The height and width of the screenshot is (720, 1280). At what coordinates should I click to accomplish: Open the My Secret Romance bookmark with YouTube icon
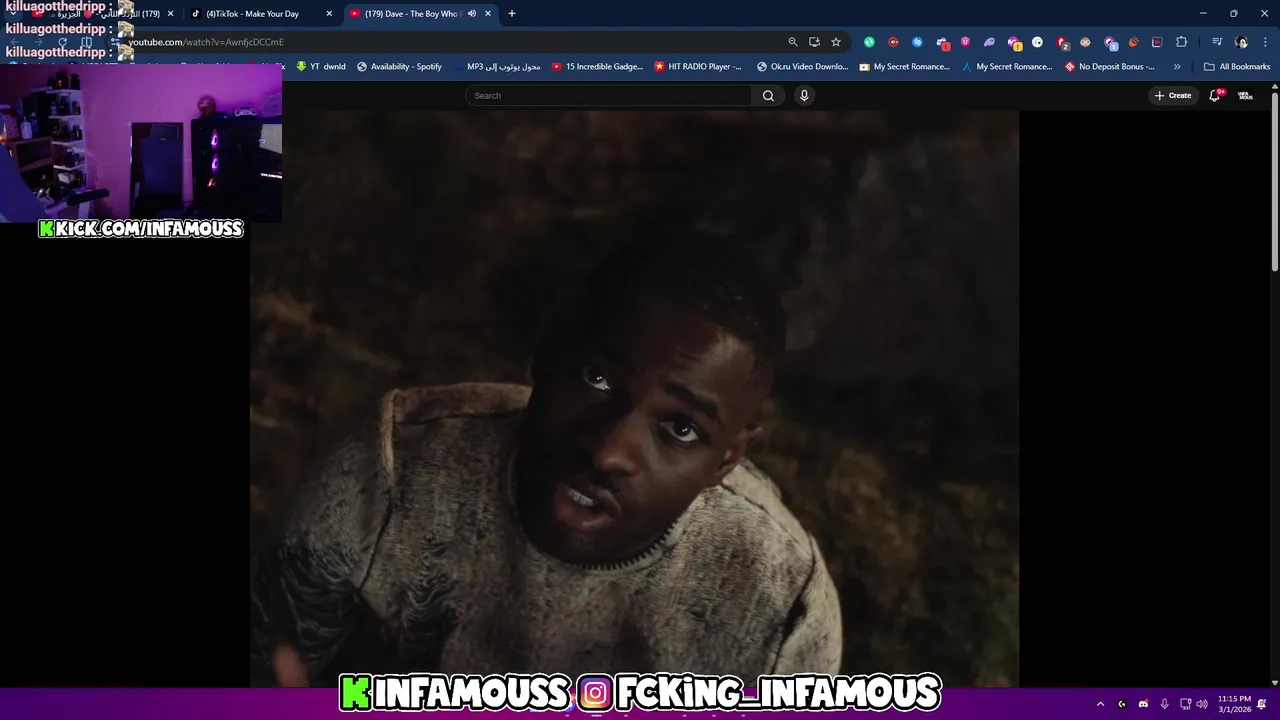[x=904, y=67]
